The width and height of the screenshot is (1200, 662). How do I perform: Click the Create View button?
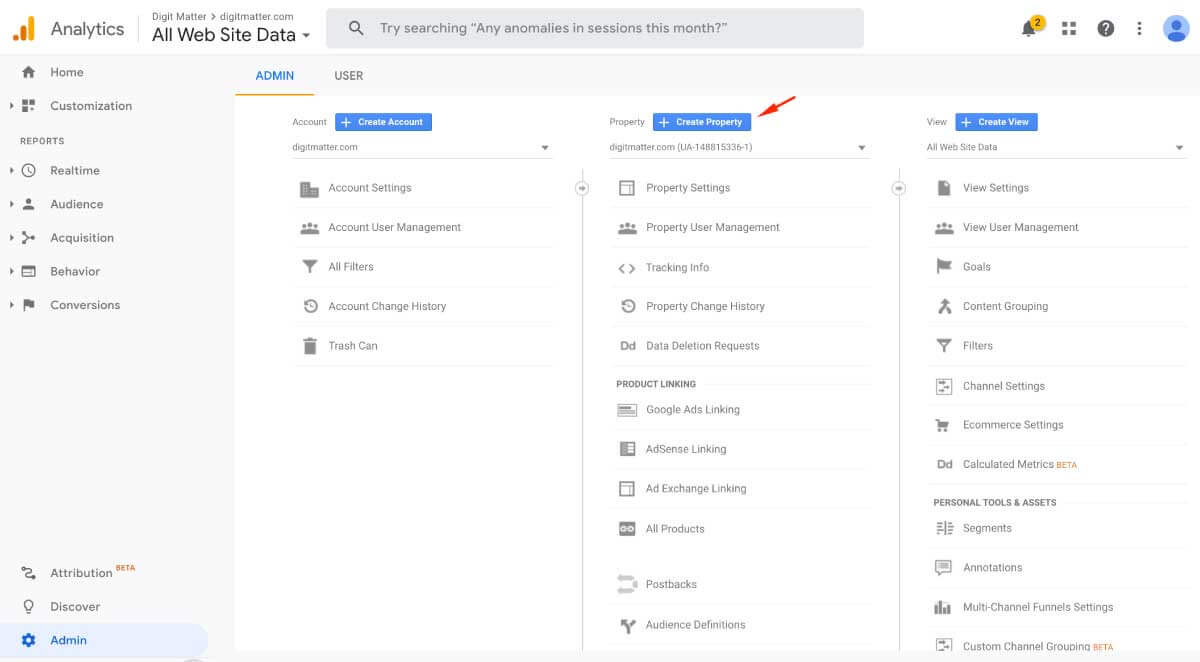pyautogui.click(x=996, y=121)
